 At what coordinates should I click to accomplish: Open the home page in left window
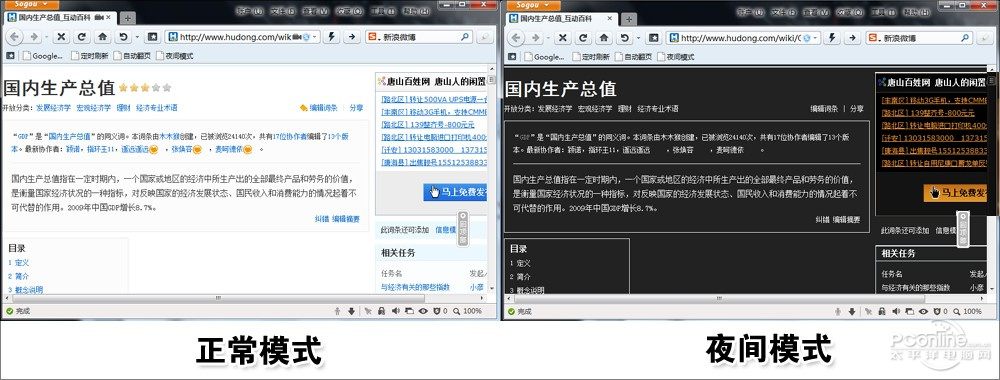[102, 37]
